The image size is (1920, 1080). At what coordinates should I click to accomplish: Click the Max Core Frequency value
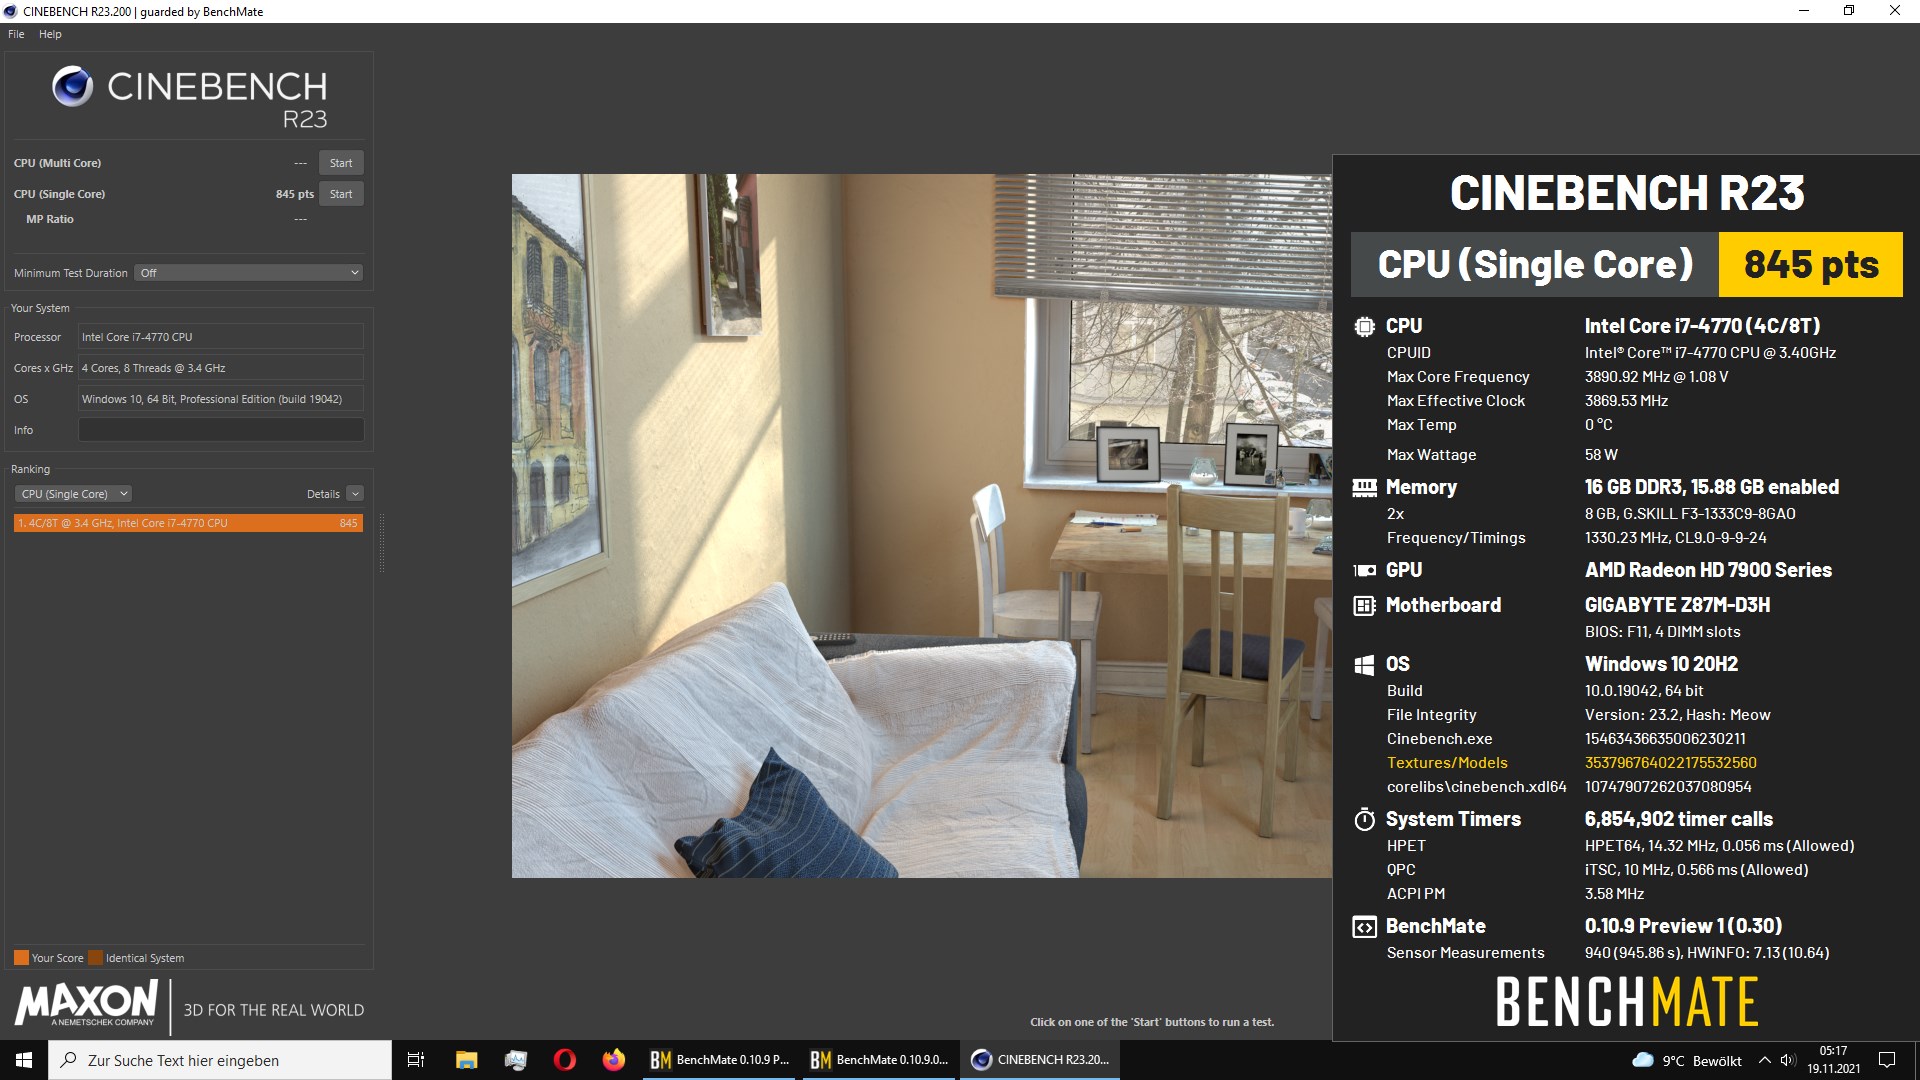(x=1656, y=377)
